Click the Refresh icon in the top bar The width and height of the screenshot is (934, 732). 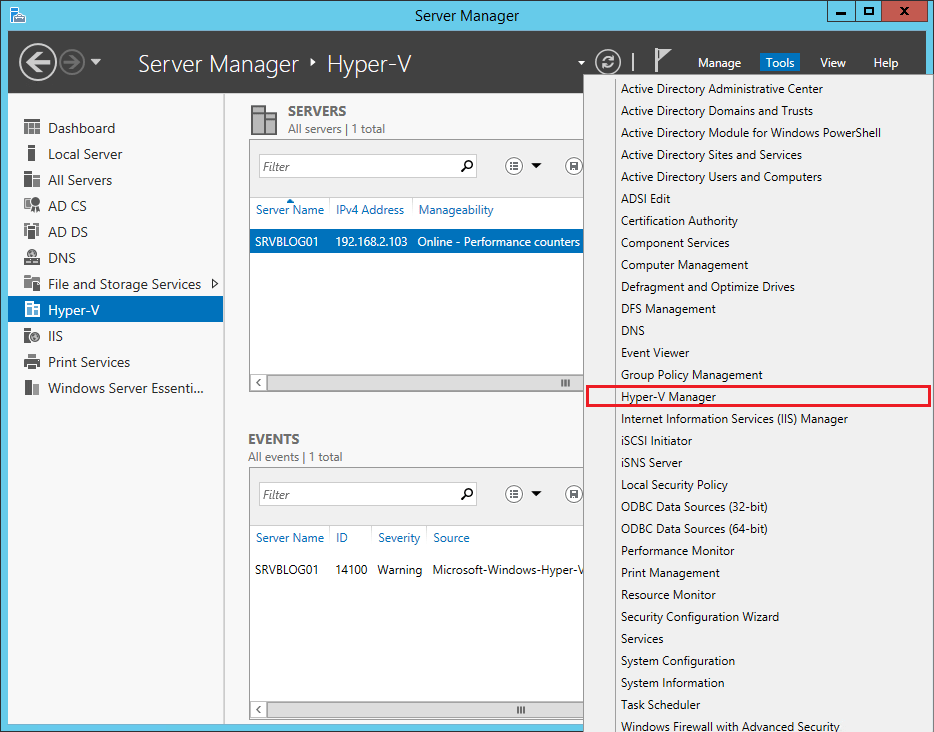pos(608,62)
